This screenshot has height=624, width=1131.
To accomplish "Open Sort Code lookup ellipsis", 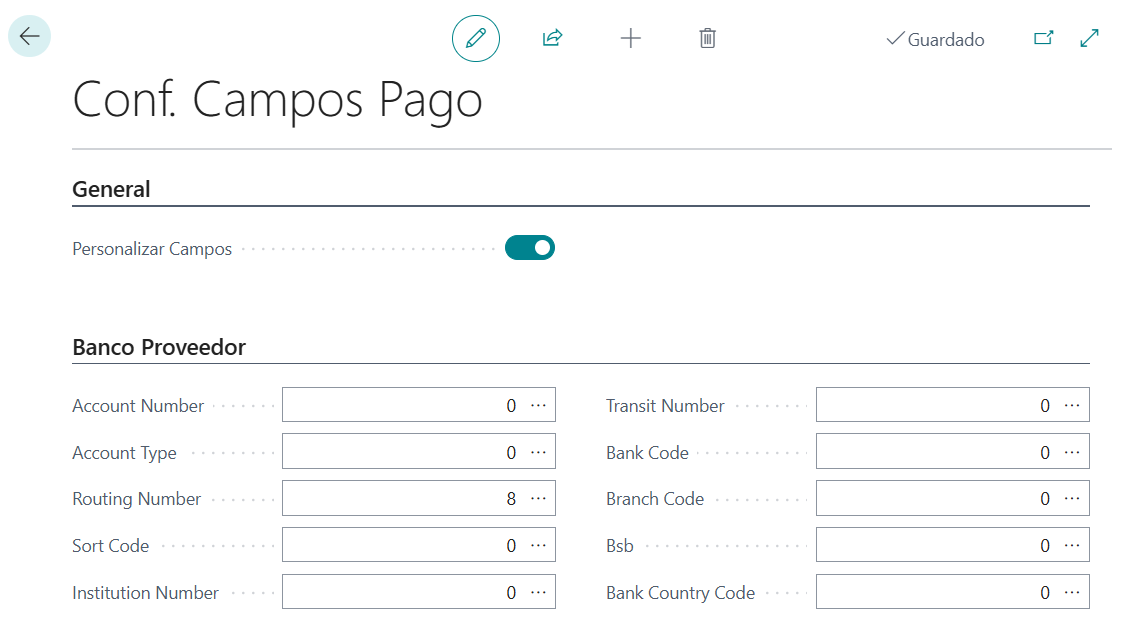I will tap(539, 545).
